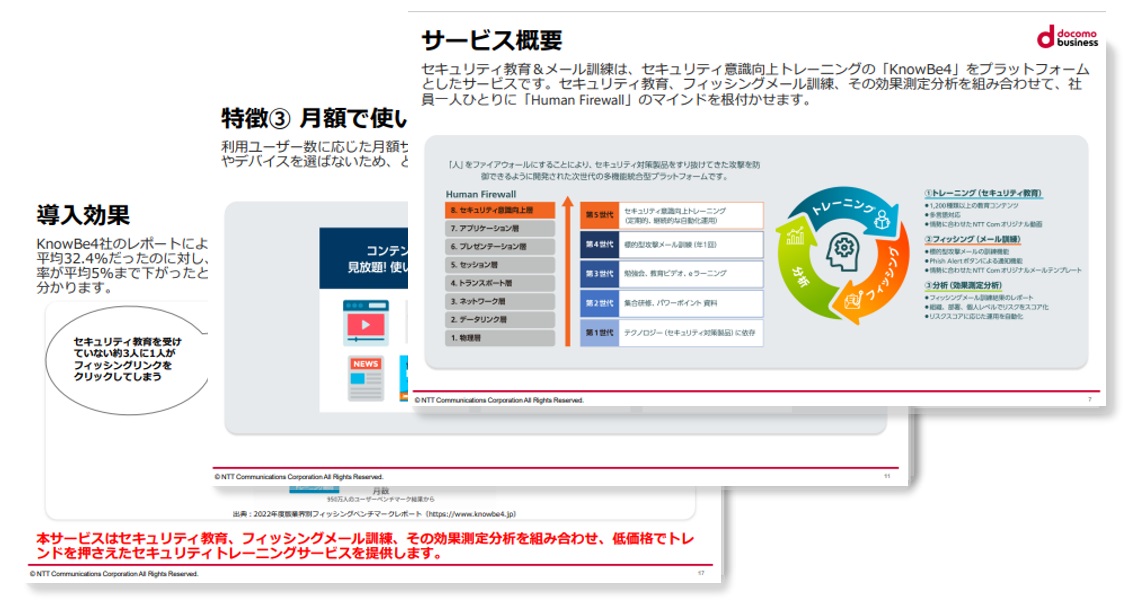The height and width of the screenshot is (607, 1127).
Task: Click the 特徴③ 月額で使い slide title
Action: [314, 117]
